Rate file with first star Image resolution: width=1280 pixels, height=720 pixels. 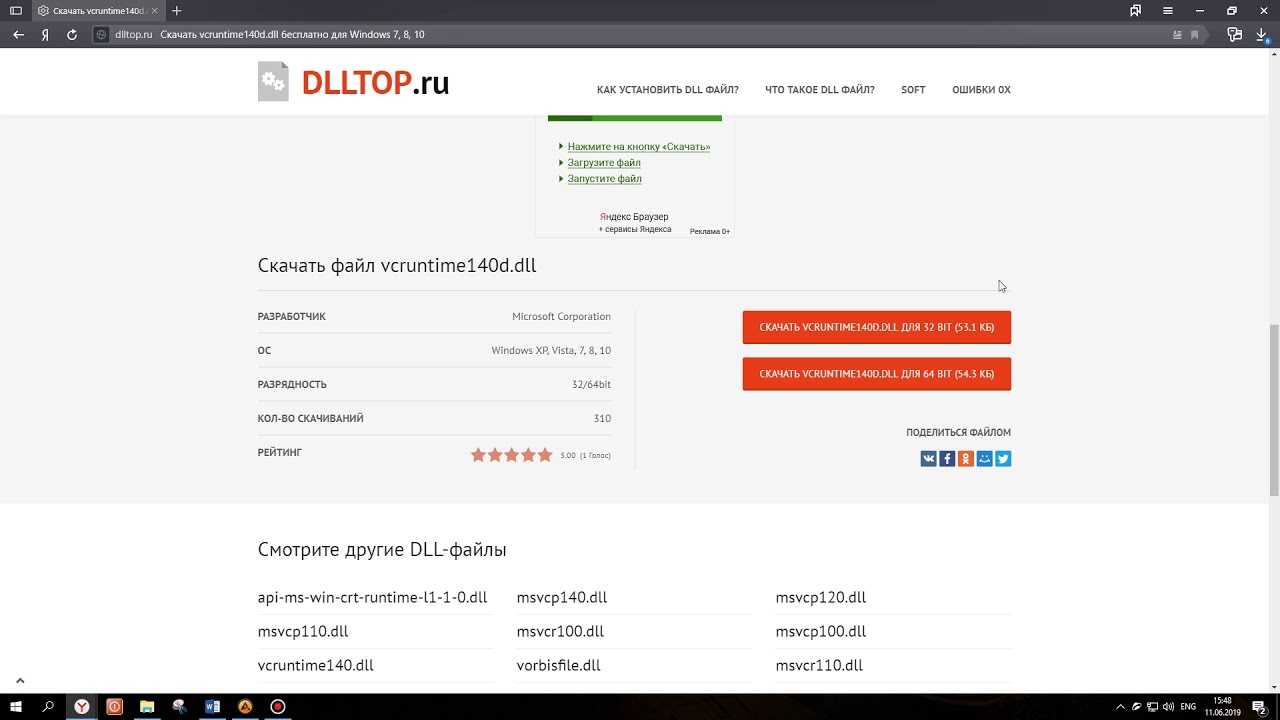click(478, 455)
